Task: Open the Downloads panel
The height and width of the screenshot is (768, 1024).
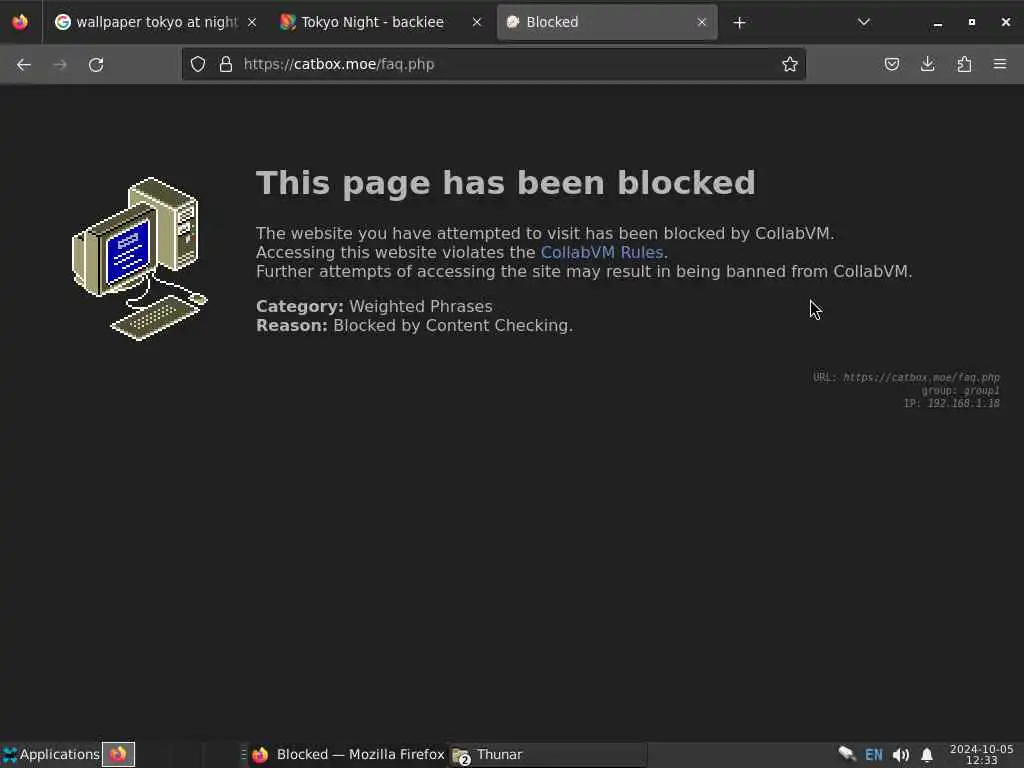Action: (x=927, y=64)
